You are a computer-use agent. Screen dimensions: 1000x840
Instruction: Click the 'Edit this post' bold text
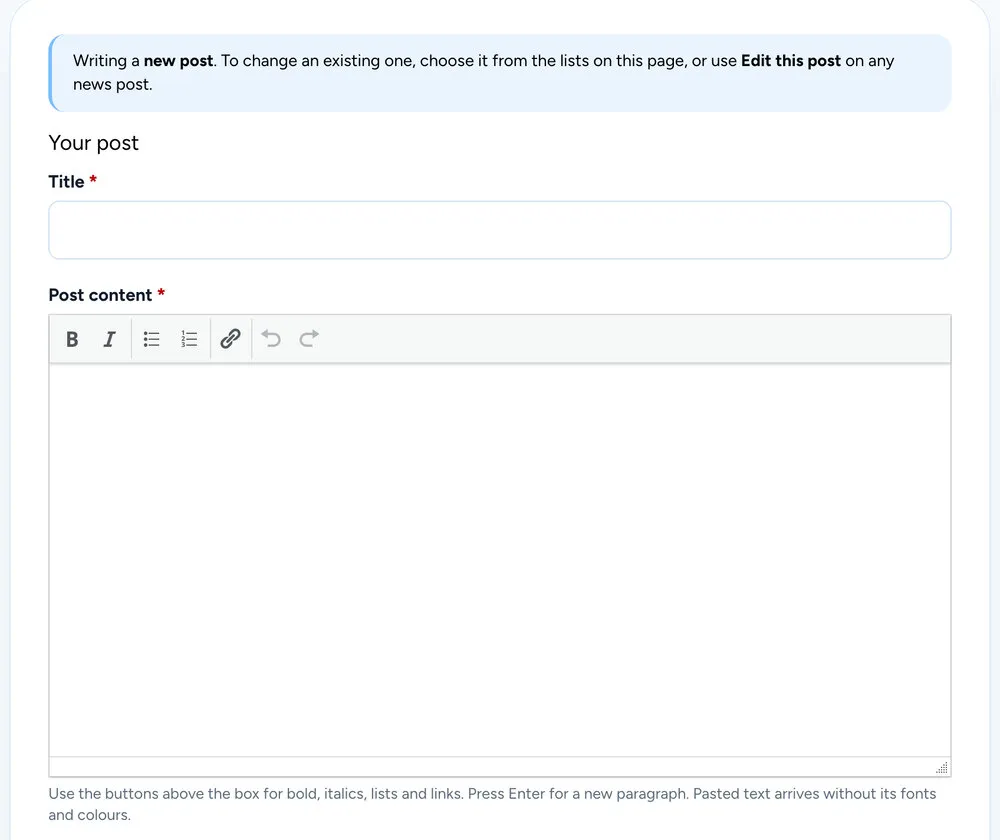click(x=791, y=61)
